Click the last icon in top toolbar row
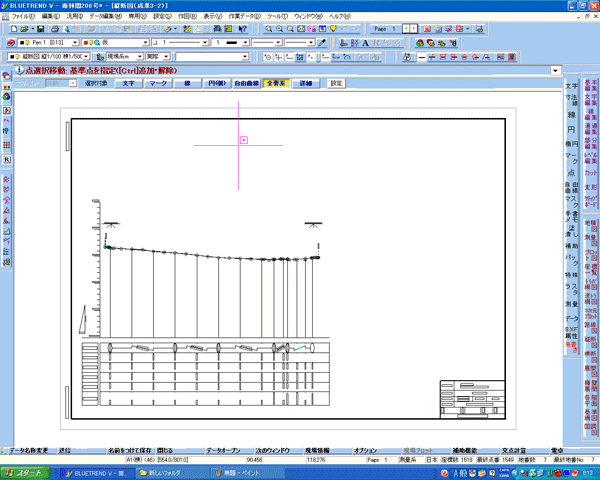 click(479, 29)
